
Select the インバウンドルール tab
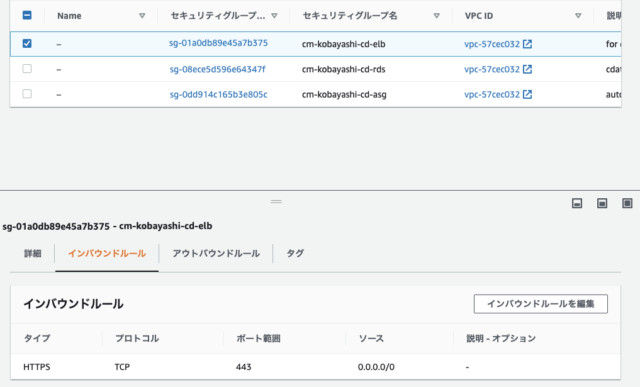[x=107, y=254]
